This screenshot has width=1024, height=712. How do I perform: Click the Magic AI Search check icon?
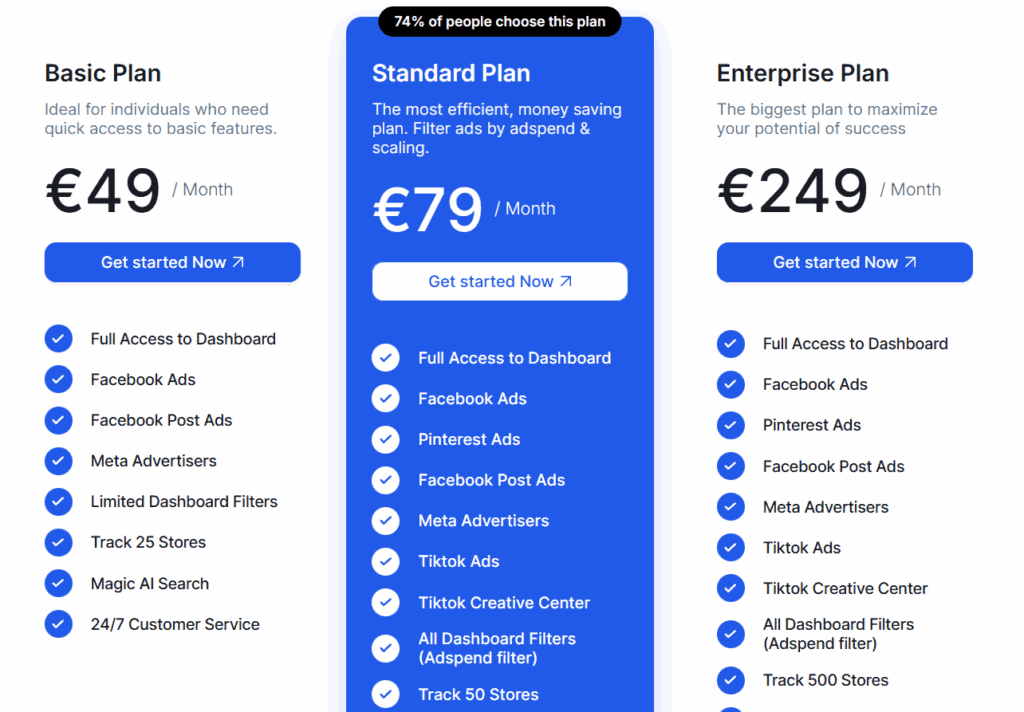click(x=58, y=583)
